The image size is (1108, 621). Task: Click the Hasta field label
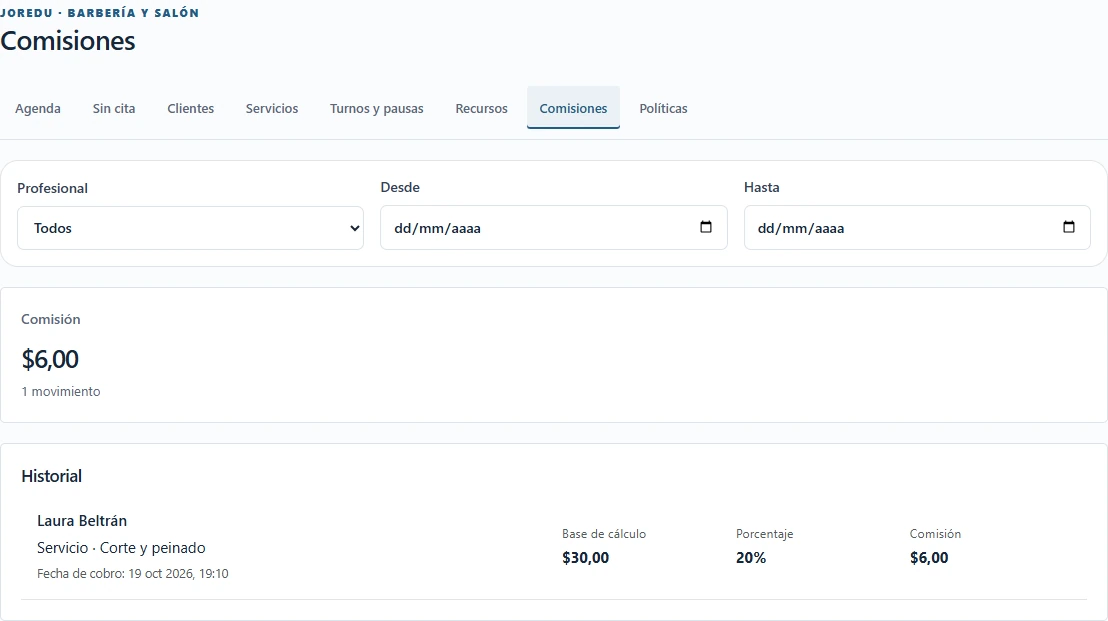(762, 187)
